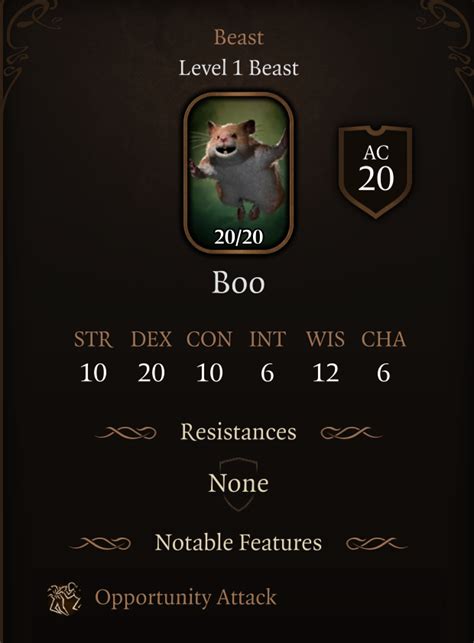Click the WIS ability score of 12
Viewport: 474px width, 643px height.
point(326,373)
